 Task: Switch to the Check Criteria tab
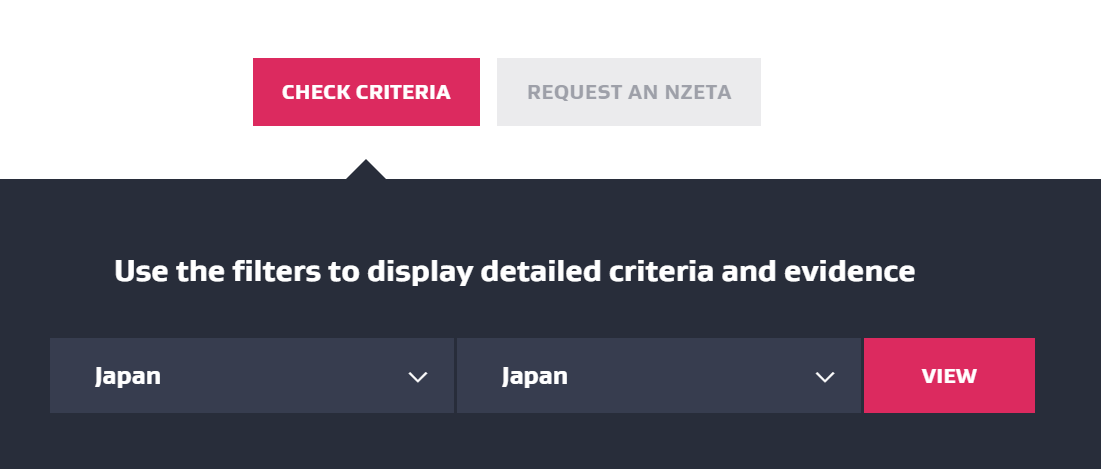(x=366, y=92)
